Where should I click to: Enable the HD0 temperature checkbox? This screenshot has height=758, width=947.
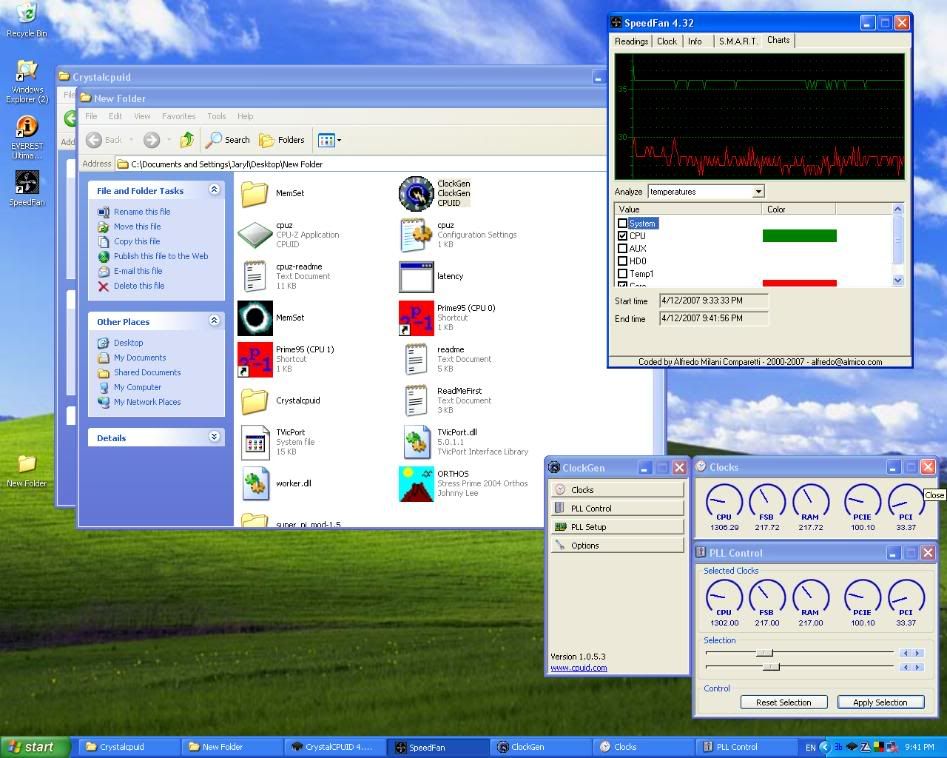click(623, 260)
